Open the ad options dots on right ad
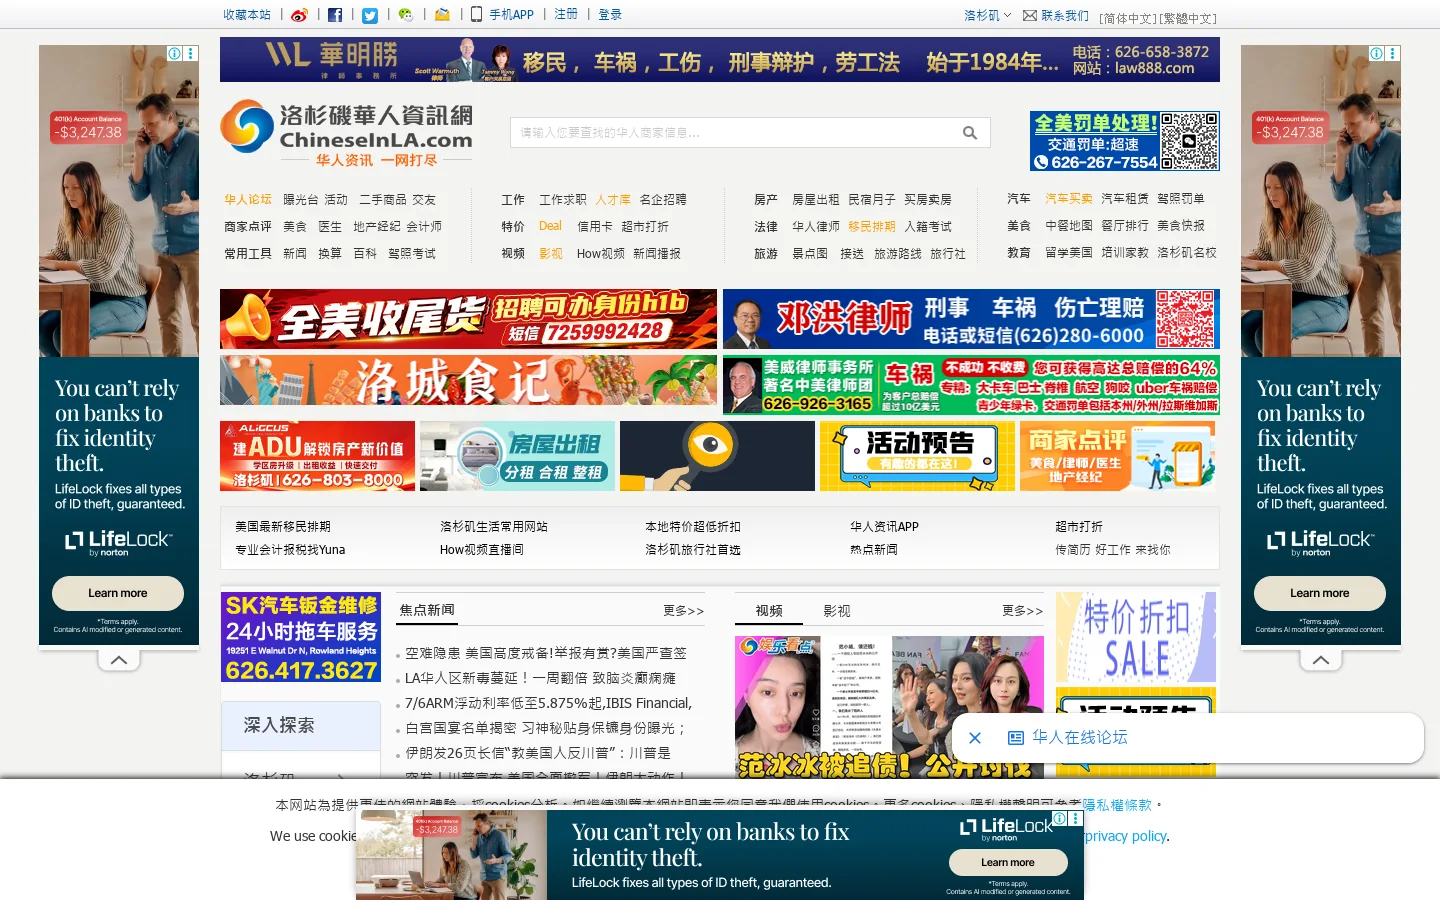This screenshot has width=1440, height=900. tap(1393, 54)
